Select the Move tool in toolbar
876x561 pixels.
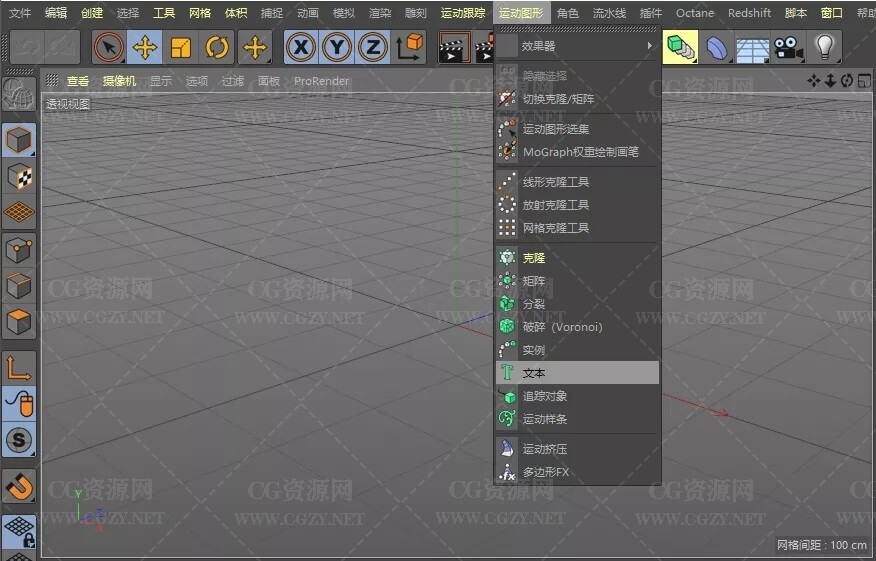[x=144, y=47]
